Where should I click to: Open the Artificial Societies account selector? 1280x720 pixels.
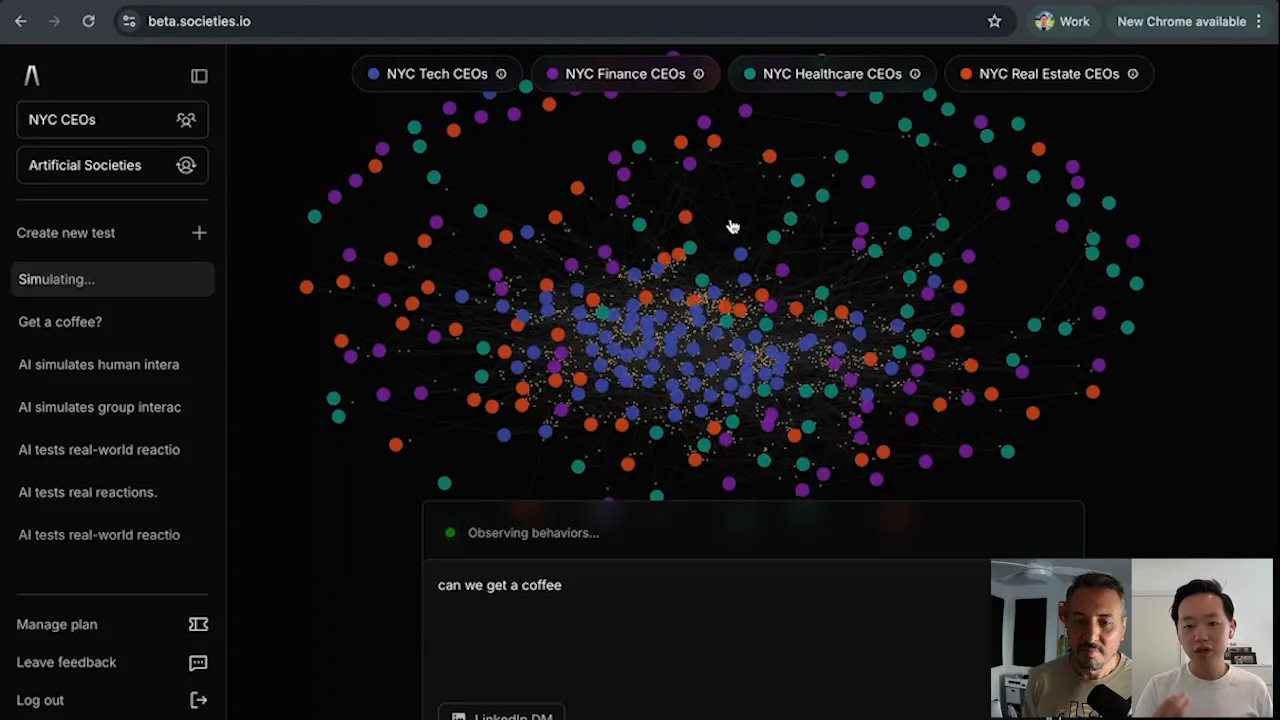click(x=112, y=166)
